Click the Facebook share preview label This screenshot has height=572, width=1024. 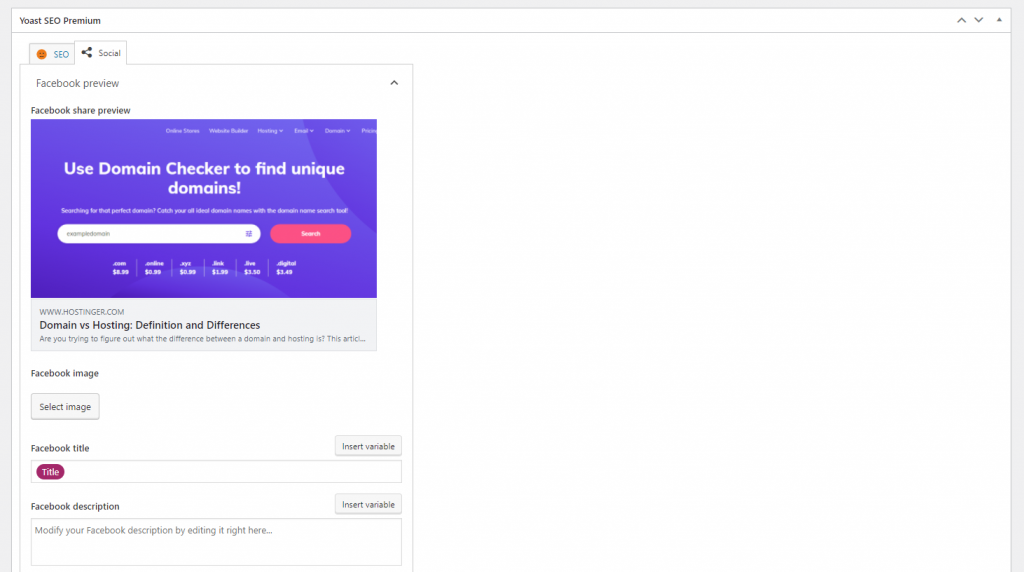(x=80, y=110)
